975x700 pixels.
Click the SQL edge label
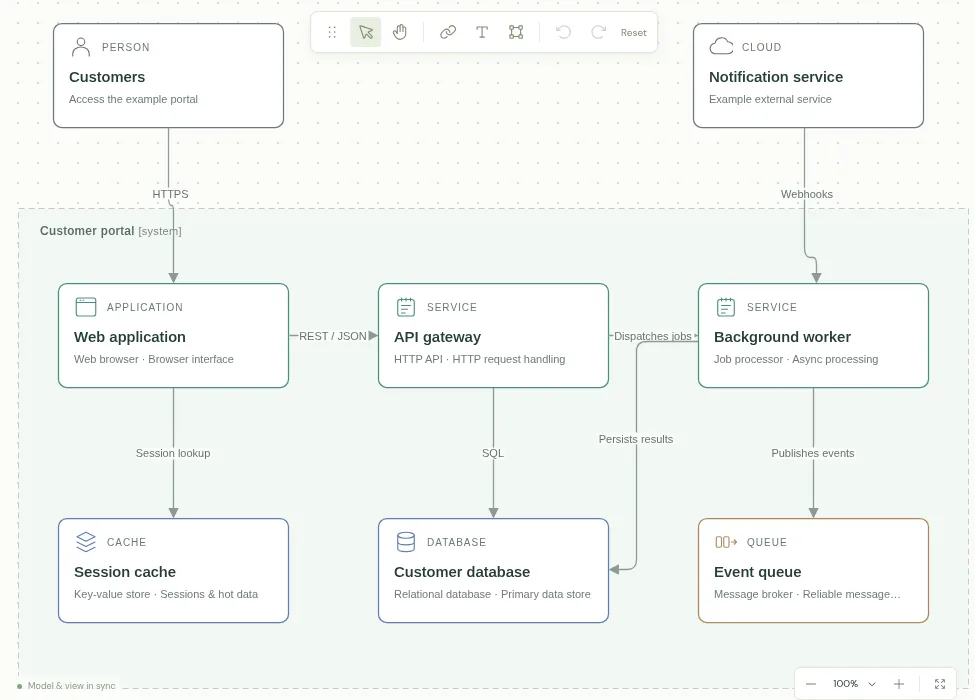tap(493, 453)
